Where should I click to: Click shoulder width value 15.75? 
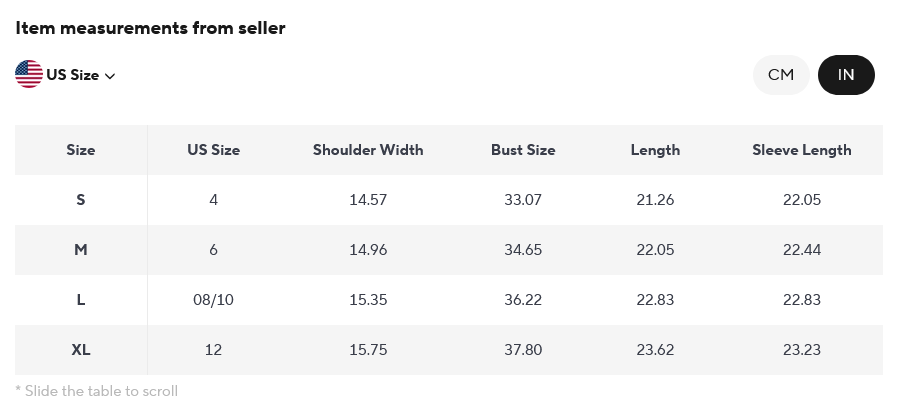coord(368,350)
